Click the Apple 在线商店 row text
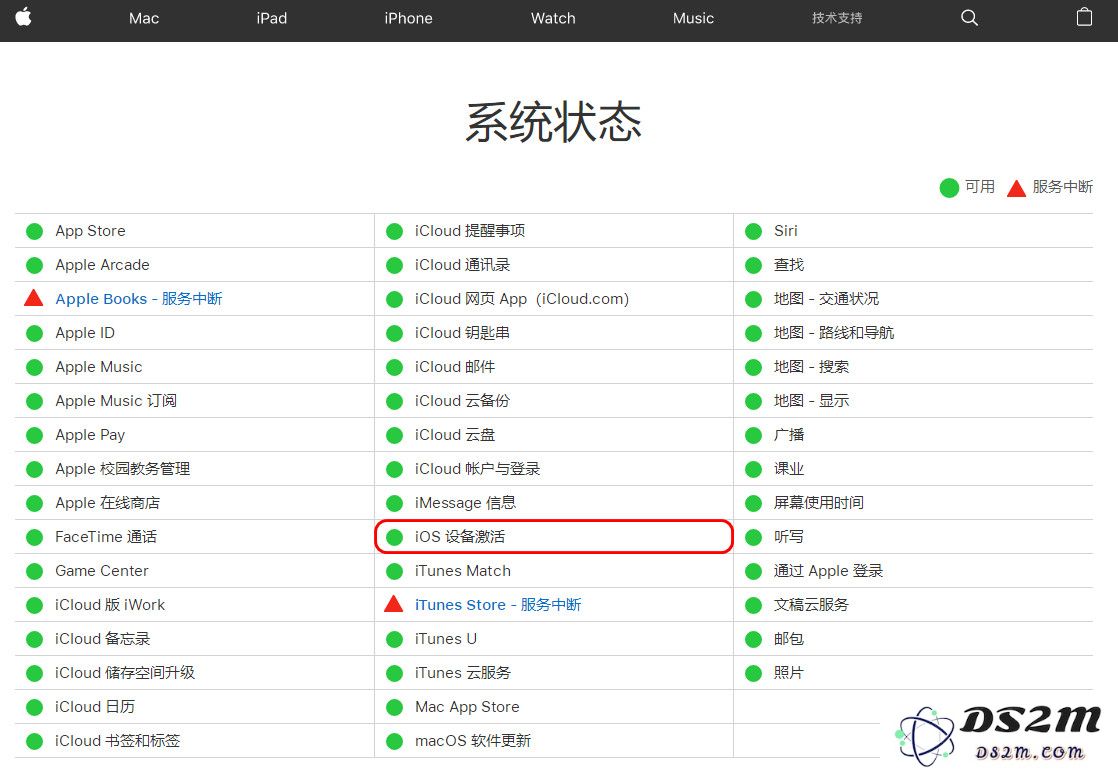The width and height of the screenshot is (1118, 770). pos(108,503)
